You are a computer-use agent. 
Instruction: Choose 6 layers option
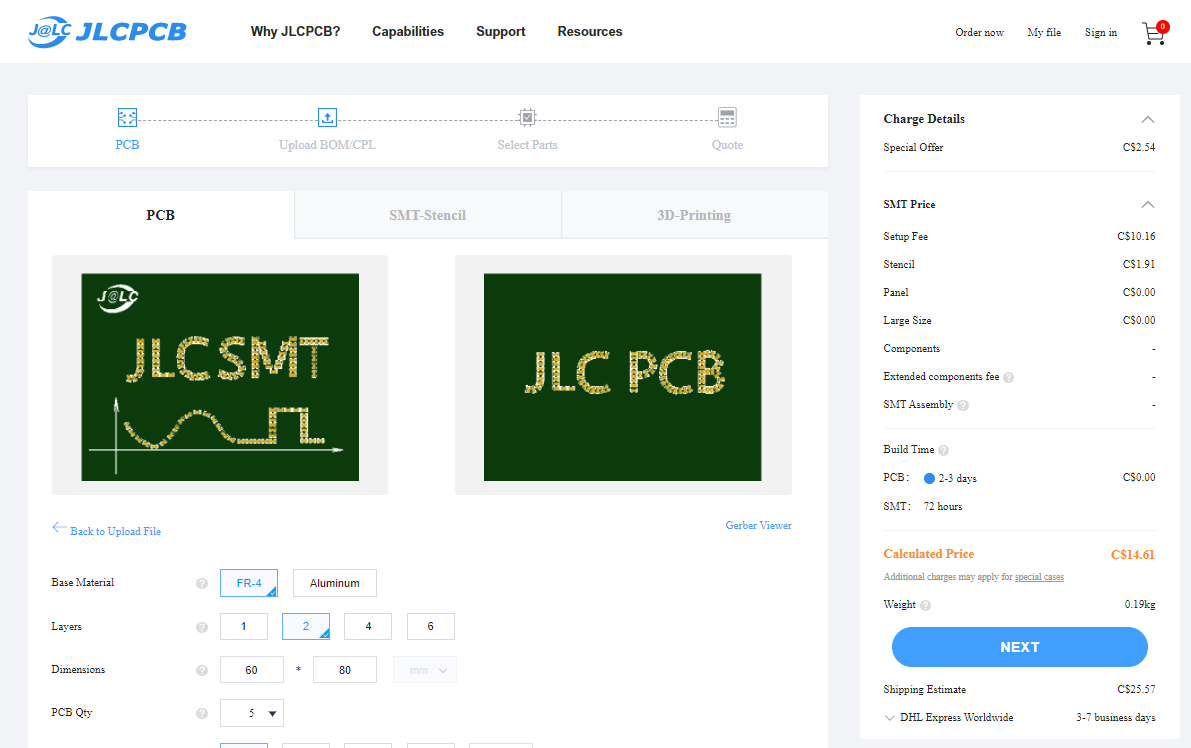[x=431, y=626]
